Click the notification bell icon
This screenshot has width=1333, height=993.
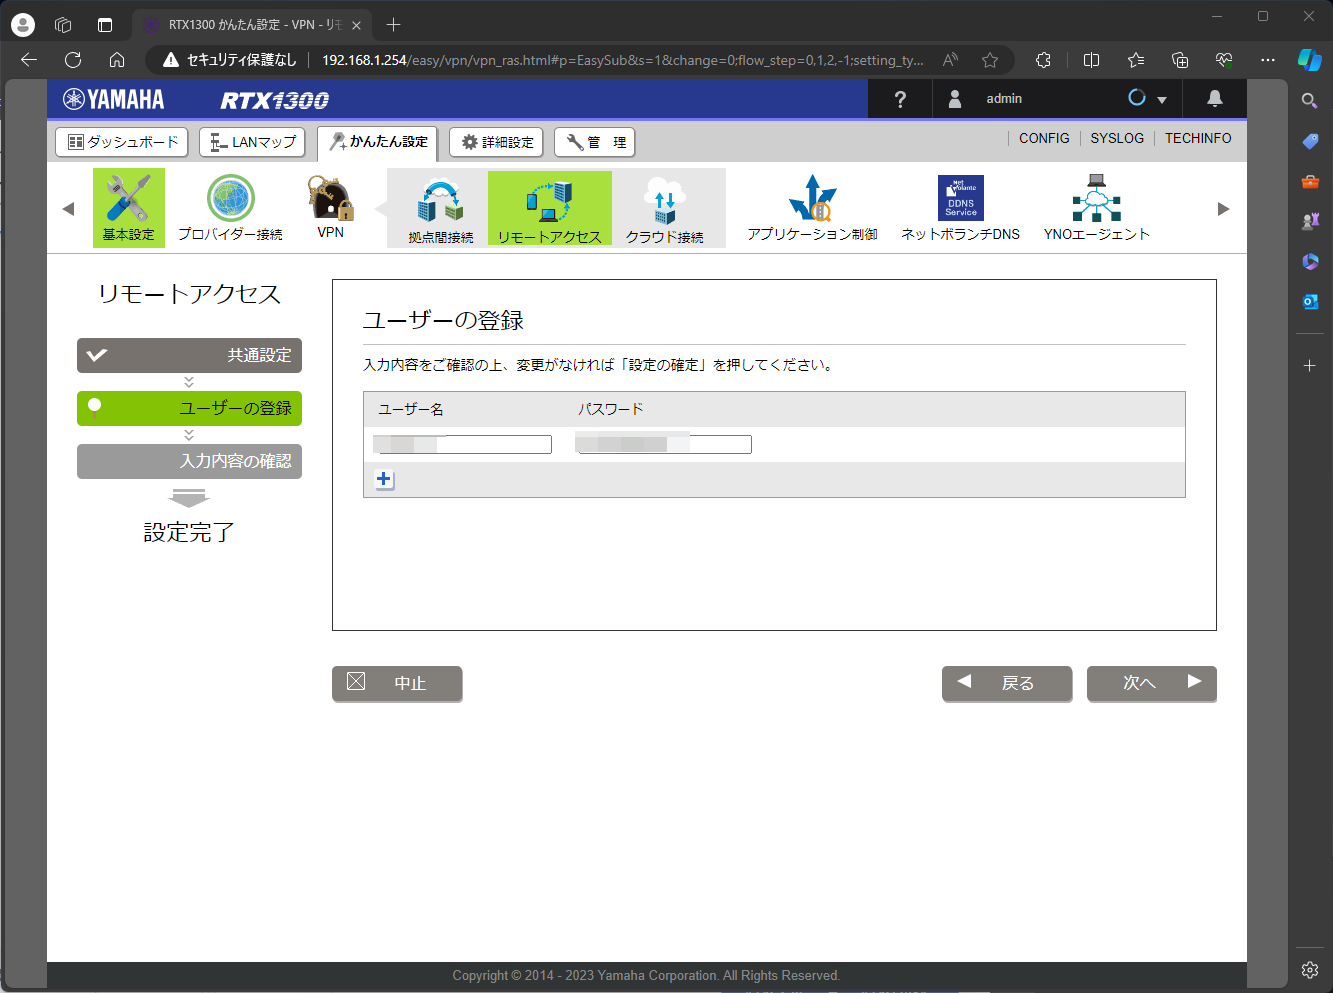(1214, 98)
